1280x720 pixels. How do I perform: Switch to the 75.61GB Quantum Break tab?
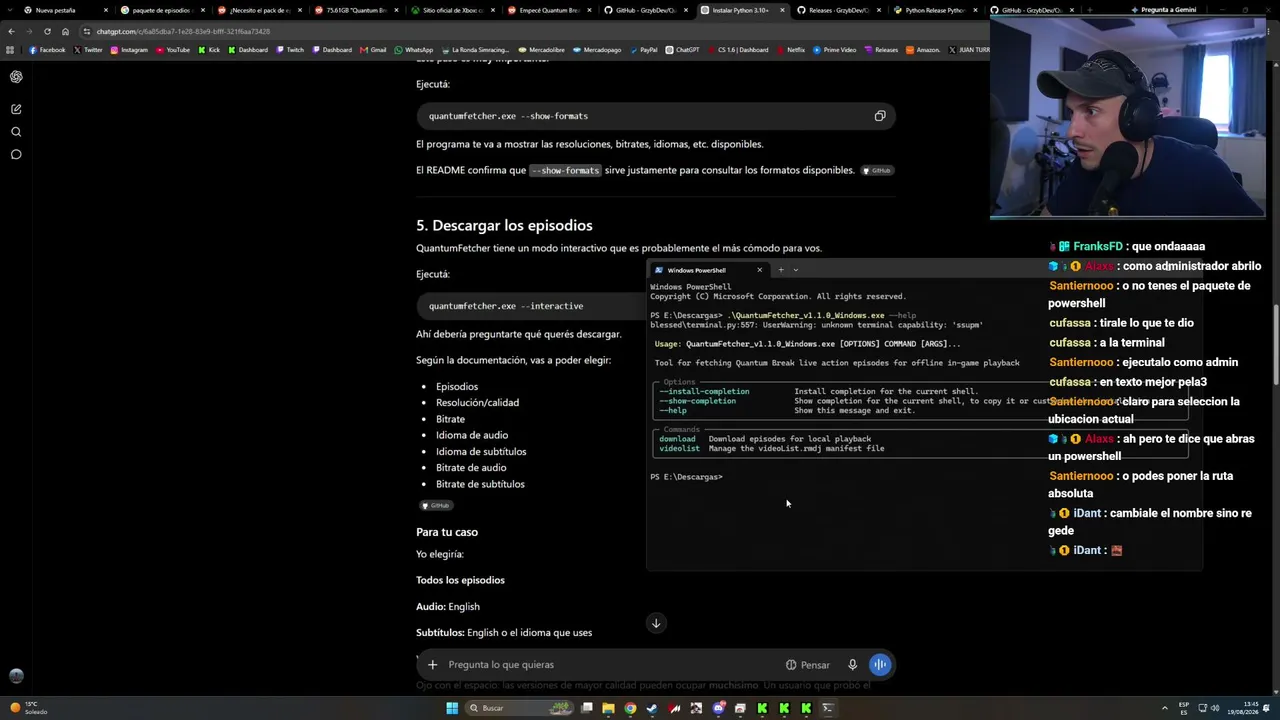click(x=355, y=10)
